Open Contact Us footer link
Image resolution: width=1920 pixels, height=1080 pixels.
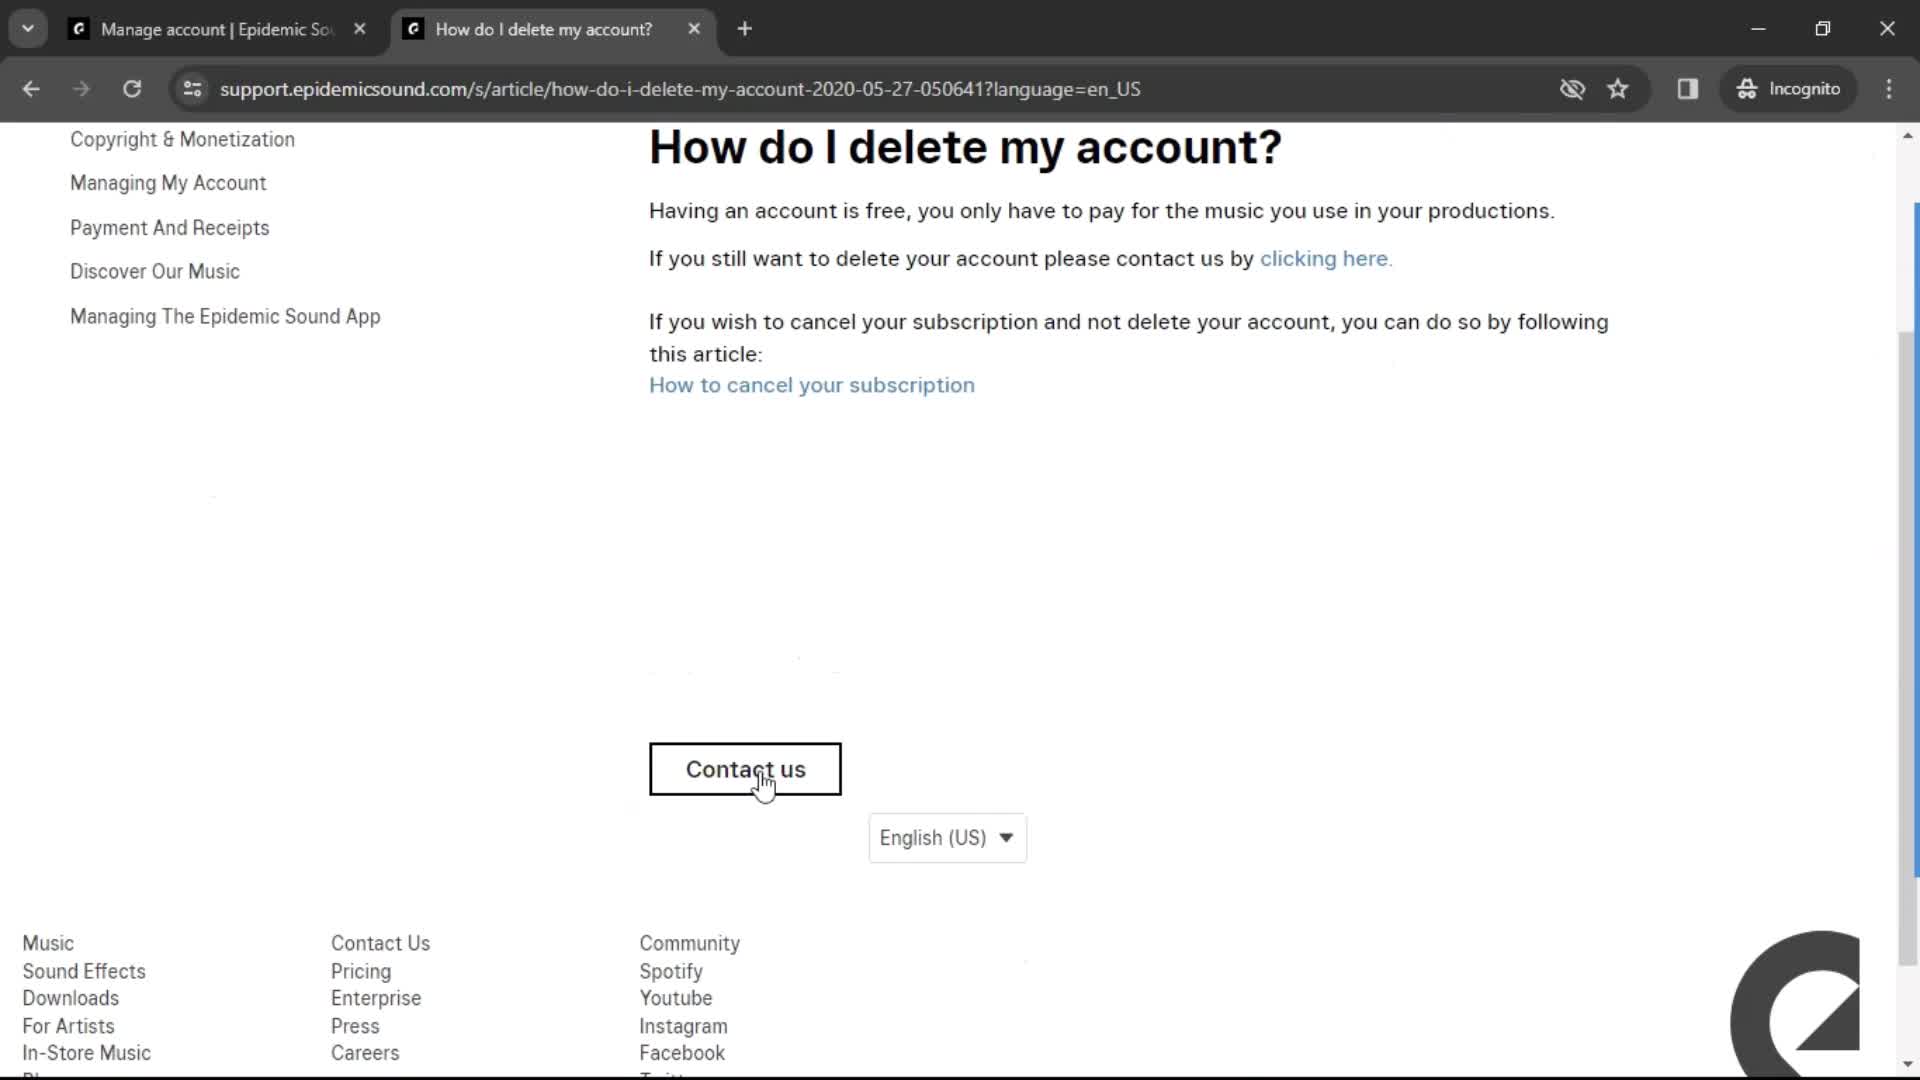click(381, 943)
